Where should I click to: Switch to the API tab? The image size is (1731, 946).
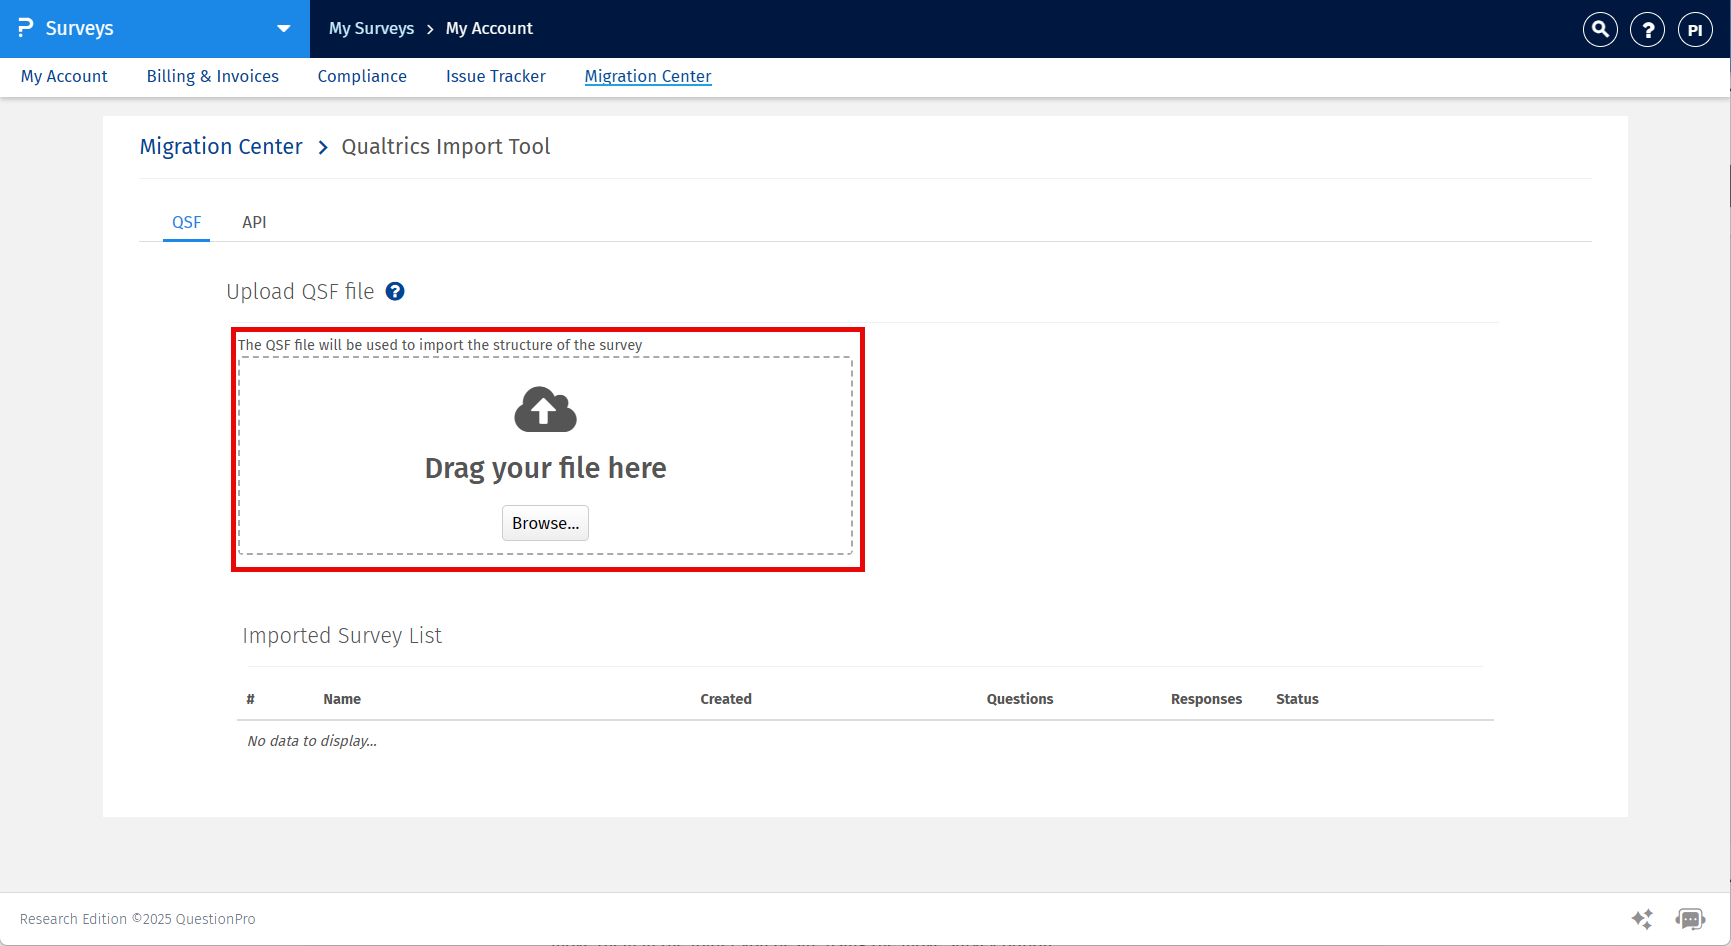[254, 222]
